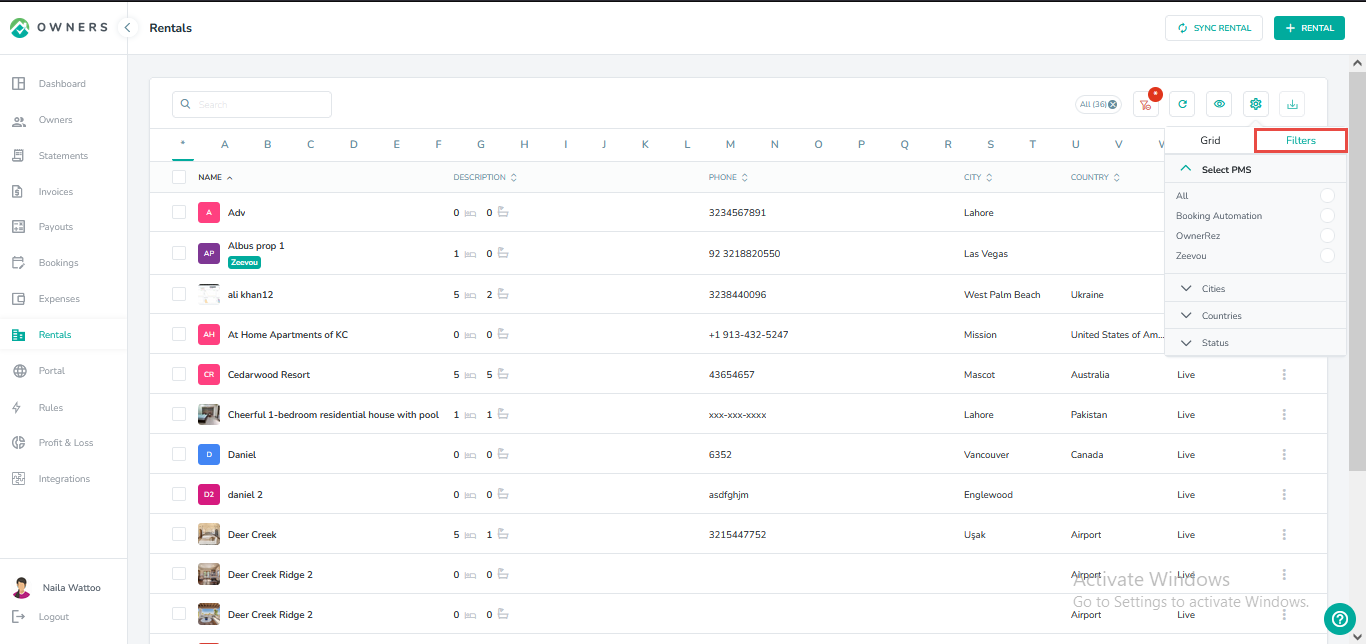Select the All PMS radio option
The height and width of the screenshot is (644, 1366).
click(1327, 196)
